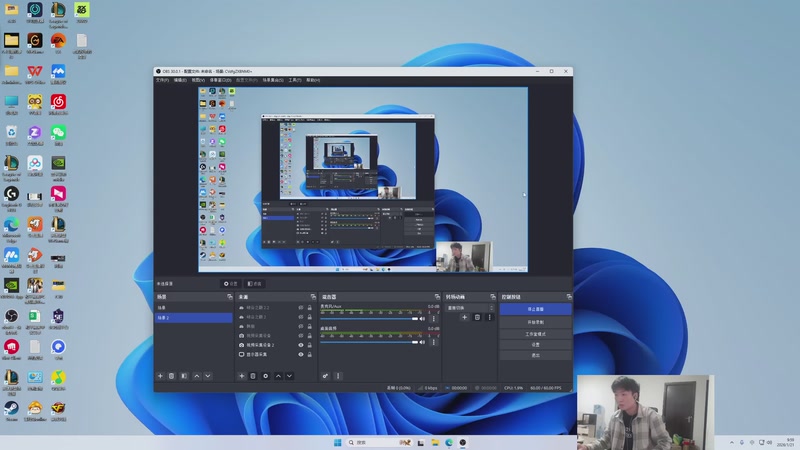Remove the transition with its trash icon
800x450 pixels.
point(477,317)
